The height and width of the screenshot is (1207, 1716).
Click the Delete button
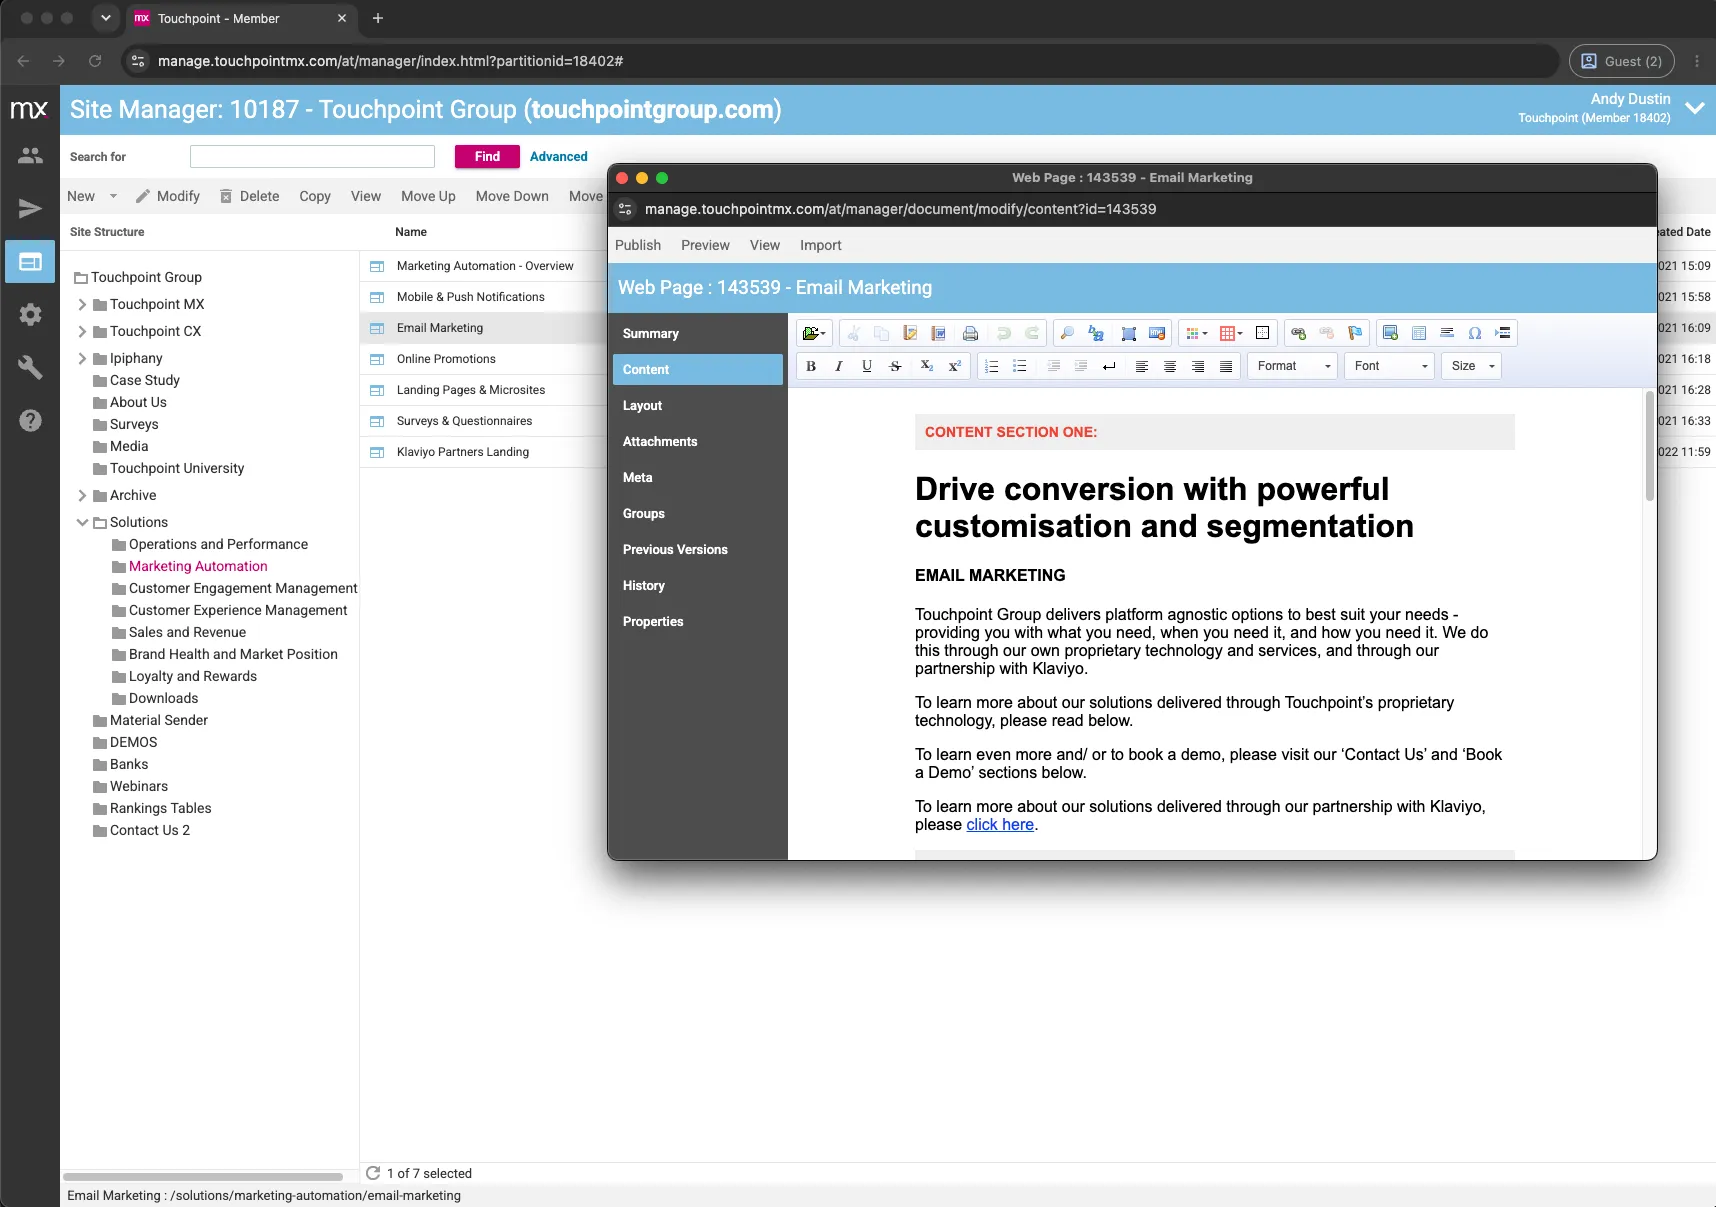250,196
